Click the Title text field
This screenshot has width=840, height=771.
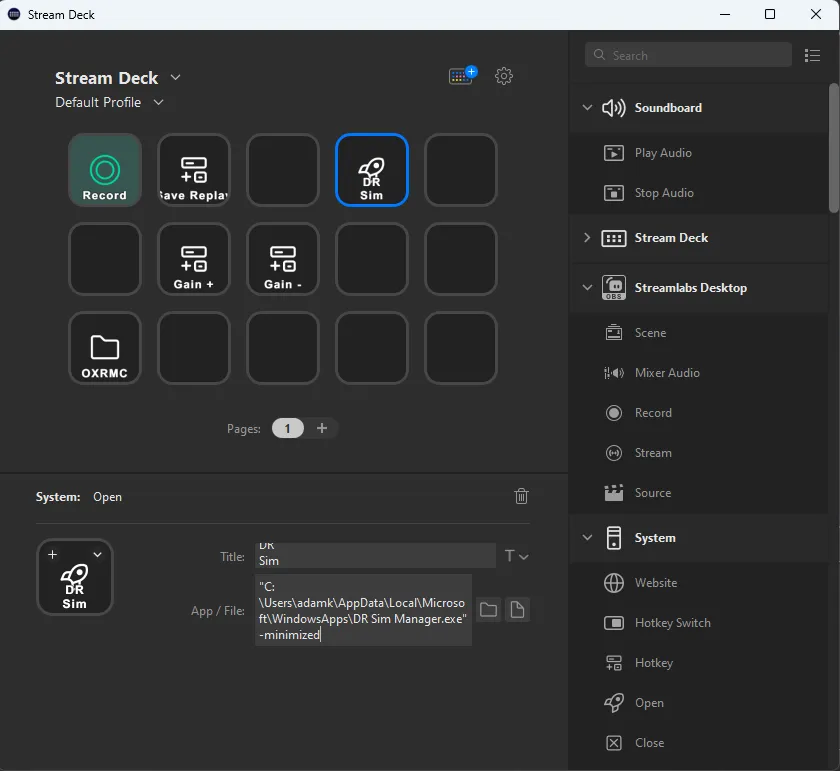click(x=375, y=555)
